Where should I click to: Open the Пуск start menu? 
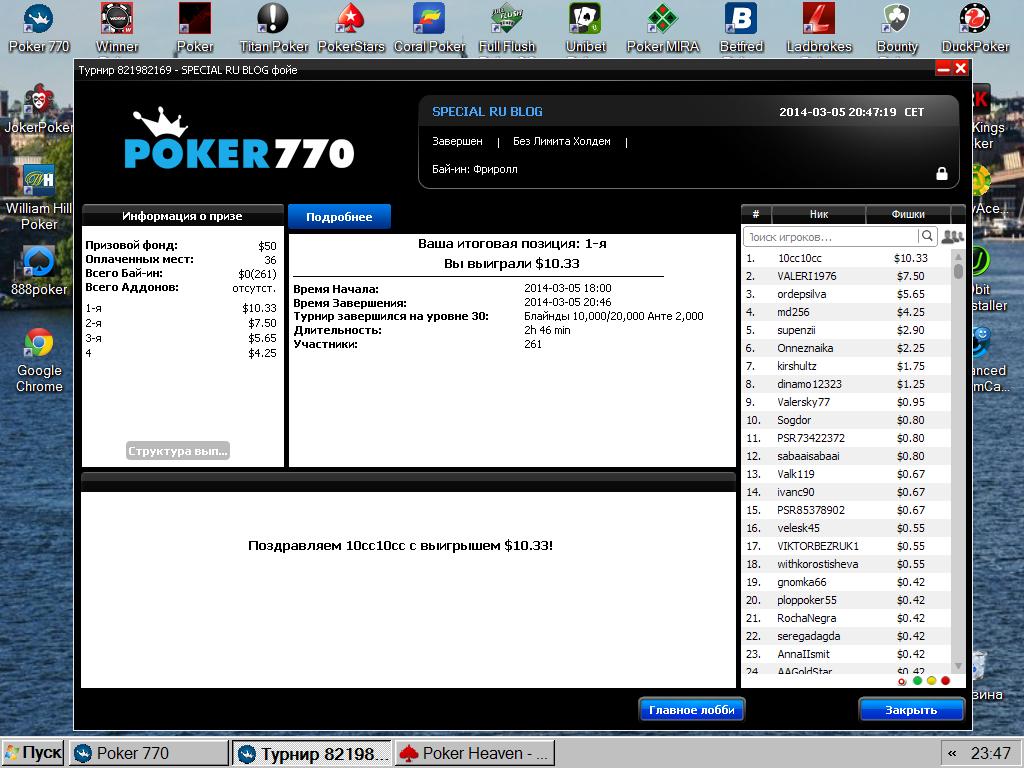pyautogui.click(x=33, y=753)
